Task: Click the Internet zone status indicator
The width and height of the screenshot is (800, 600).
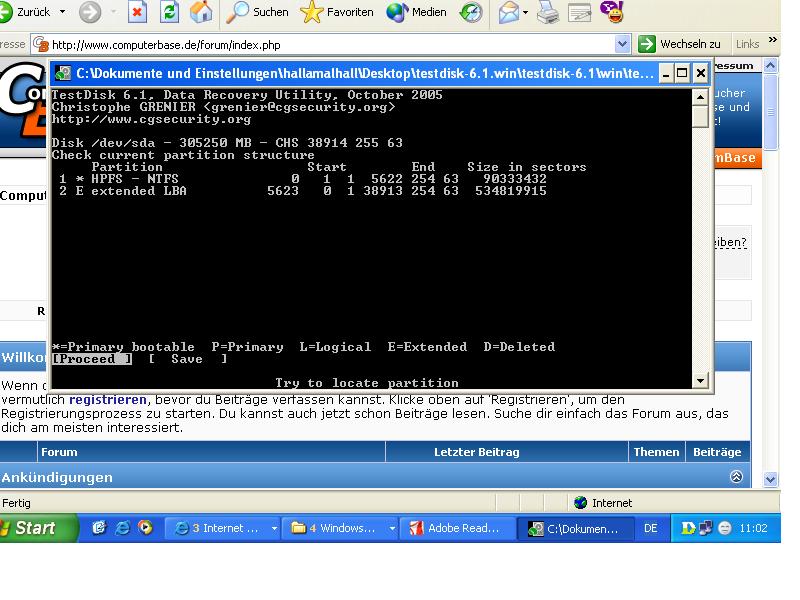Action: [603, 503]
